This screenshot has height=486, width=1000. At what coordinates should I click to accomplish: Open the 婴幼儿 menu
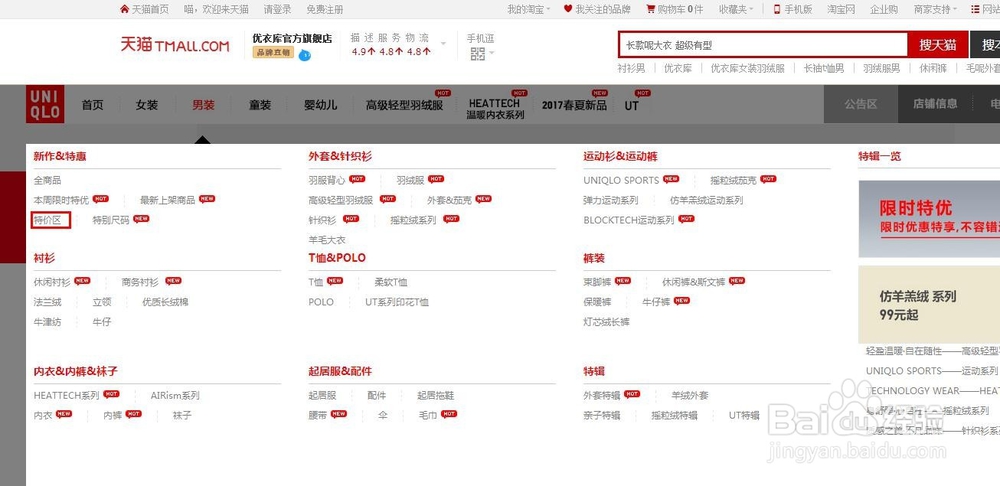pos(321,105)
